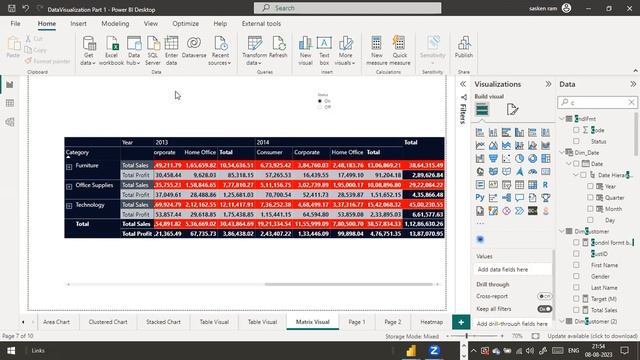Click Update available download link
The width and height of the screenshot is (640, 360).
pos(592,336)
